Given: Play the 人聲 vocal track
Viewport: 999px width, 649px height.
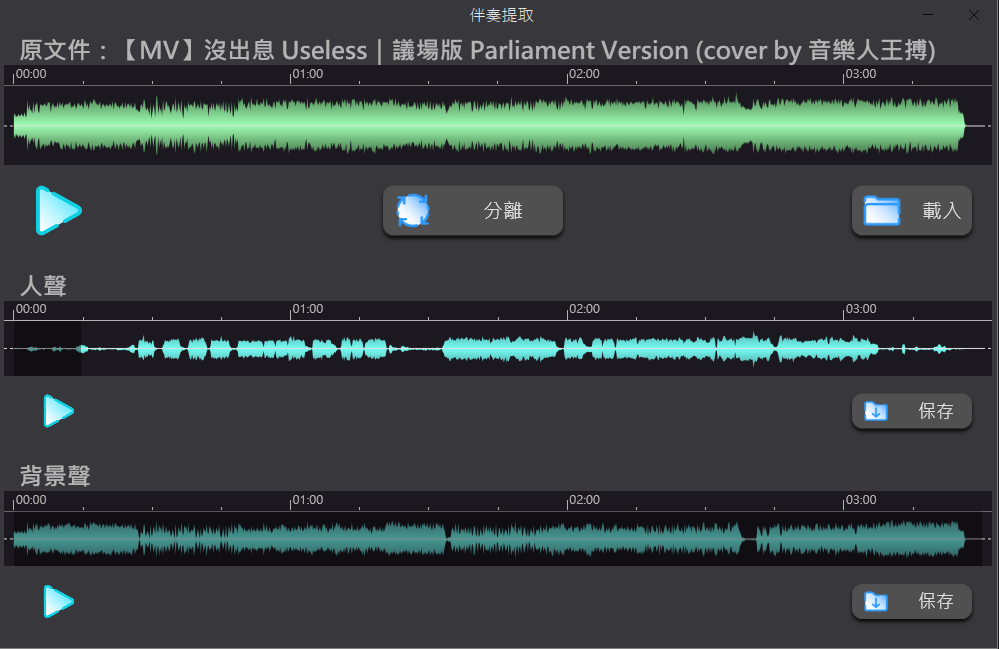Looking at the screenshot, I should pyautogui.click(x=59, y=411).
